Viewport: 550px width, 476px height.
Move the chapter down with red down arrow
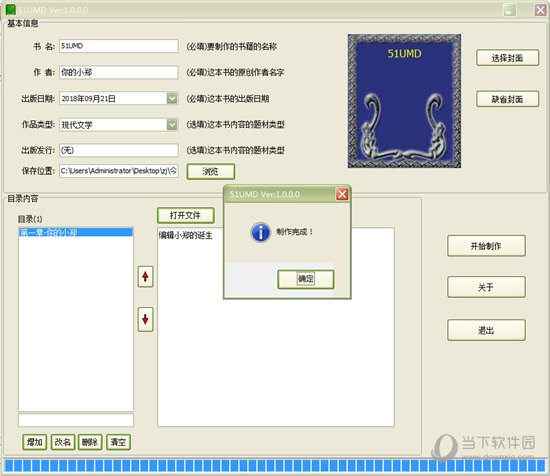coord(145,319)
